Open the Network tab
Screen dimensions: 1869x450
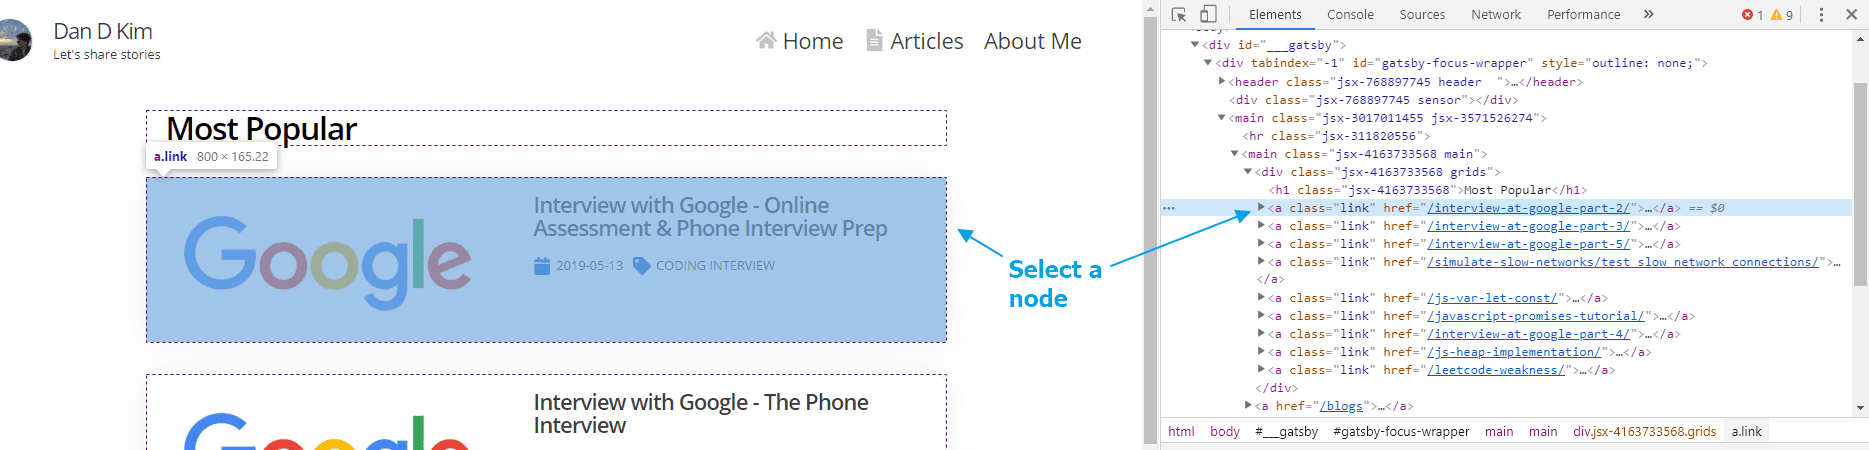coord(1495,15)
